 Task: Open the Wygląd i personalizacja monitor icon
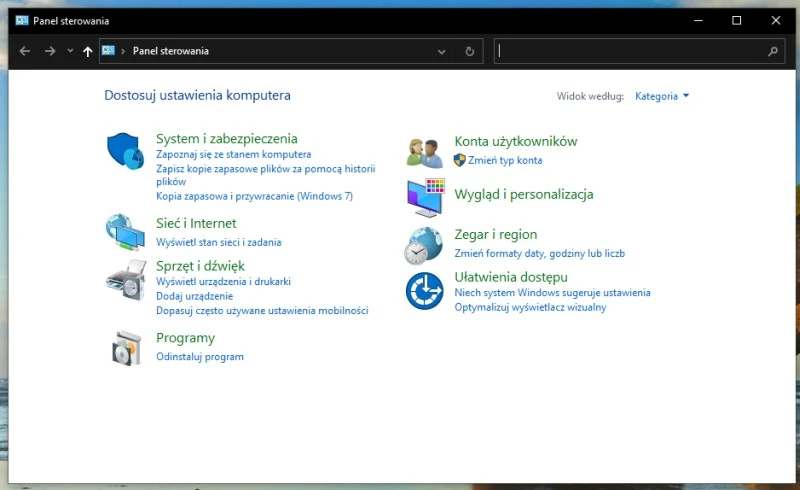pos(426,198)
